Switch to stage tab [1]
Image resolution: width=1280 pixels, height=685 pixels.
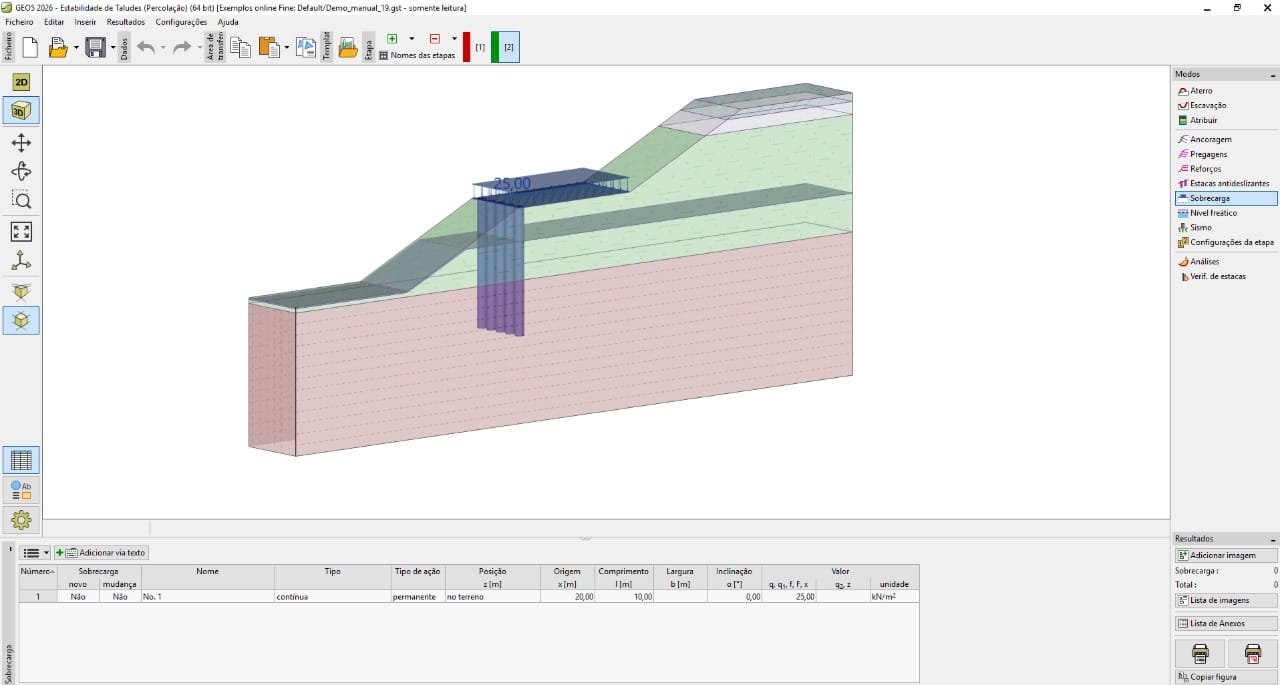click(x=479, y=46)
